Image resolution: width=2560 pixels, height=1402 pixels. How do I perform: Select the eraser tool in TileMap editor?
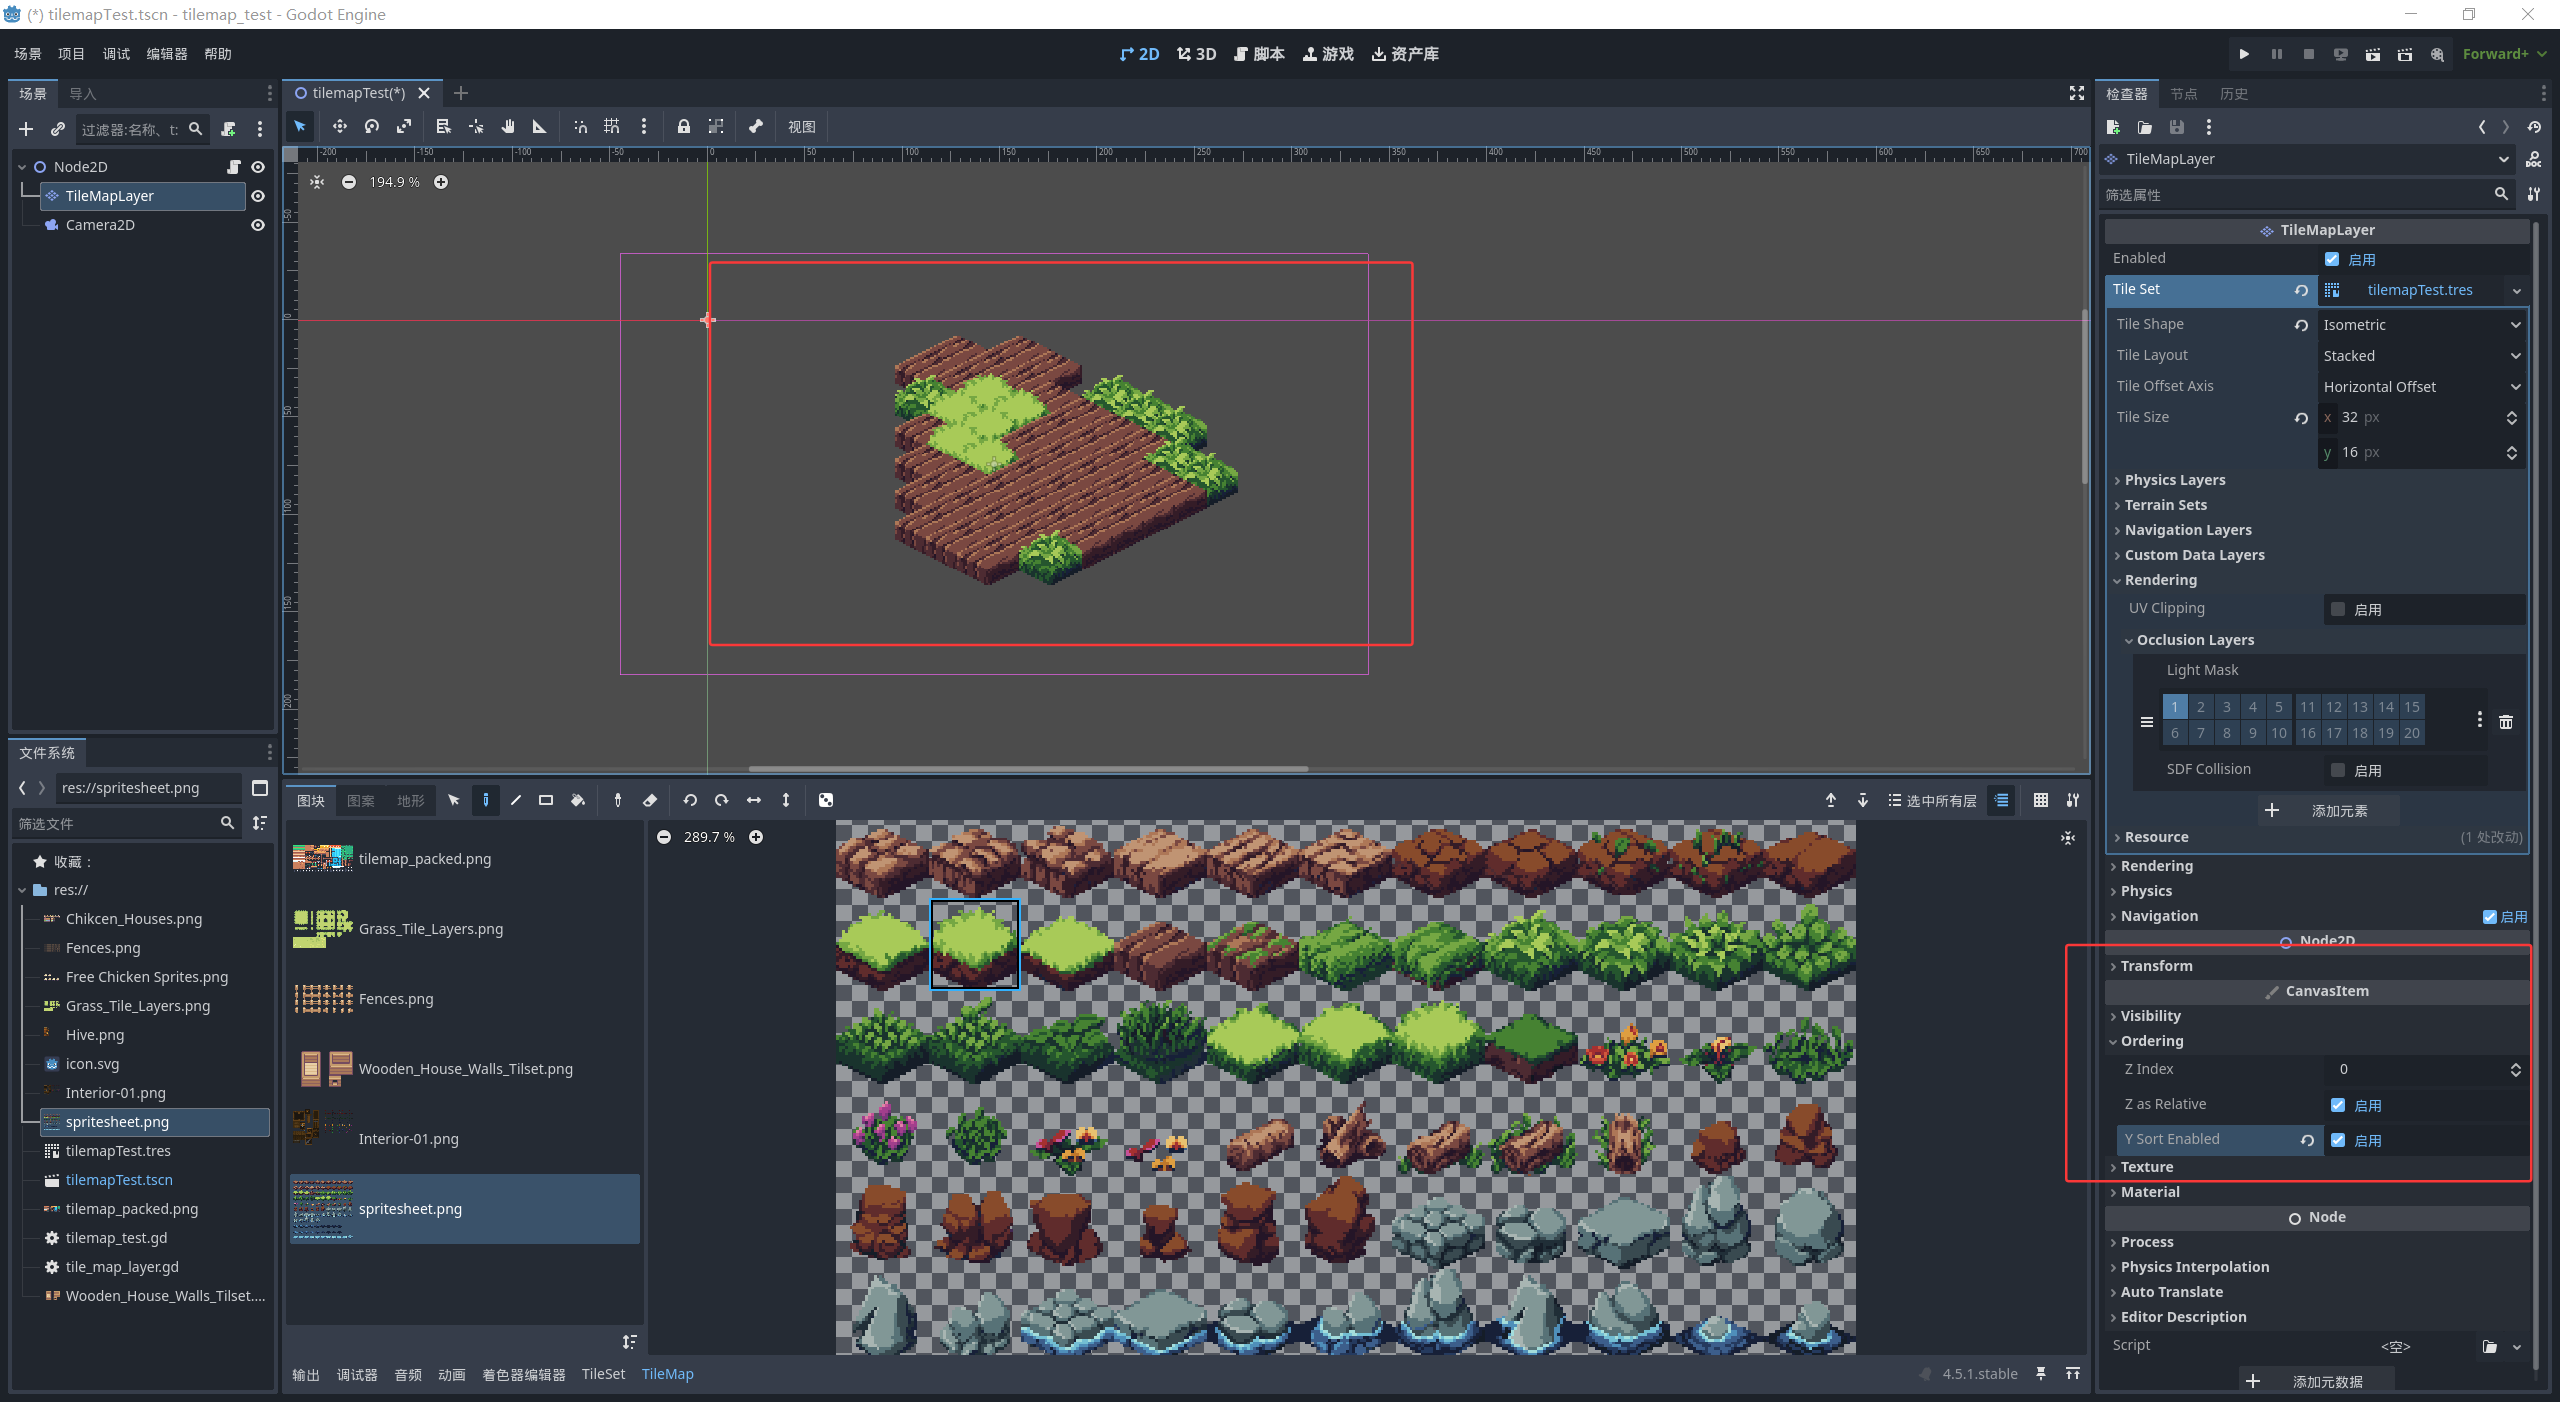[x=650, y=800]
